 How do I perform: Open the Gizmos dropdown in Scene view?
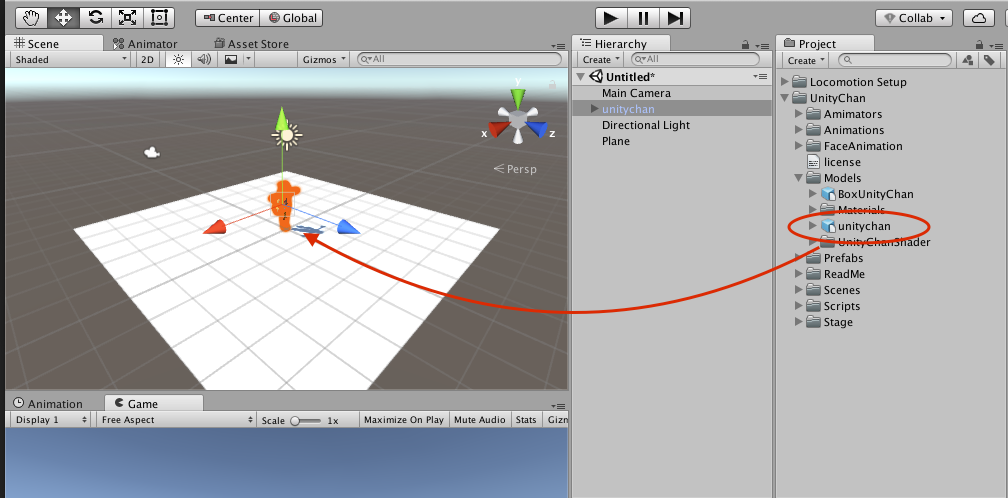pos(324,59)
